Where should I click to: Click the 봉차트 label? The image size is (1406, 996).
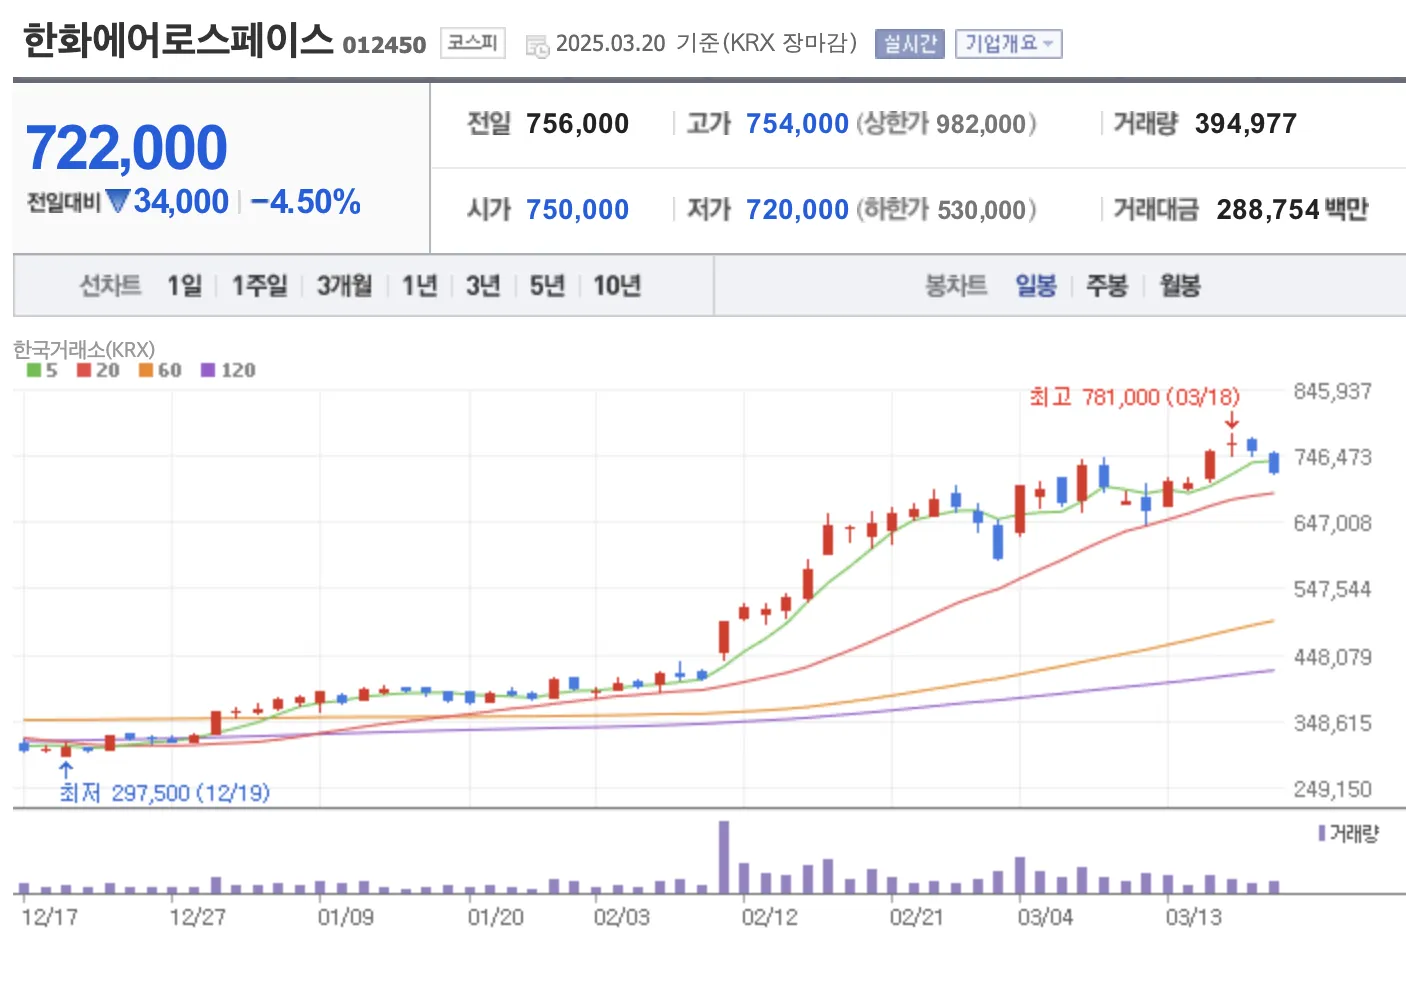click(956, 286)
